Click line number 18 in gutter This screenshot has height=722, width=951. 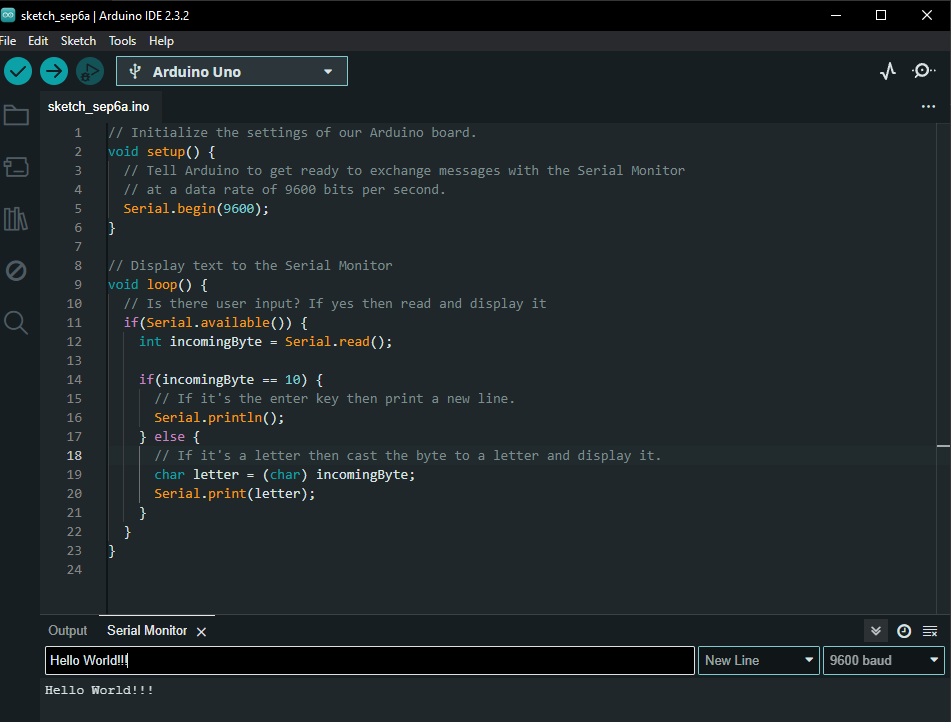pyautogui.click(x=74, y=456)
